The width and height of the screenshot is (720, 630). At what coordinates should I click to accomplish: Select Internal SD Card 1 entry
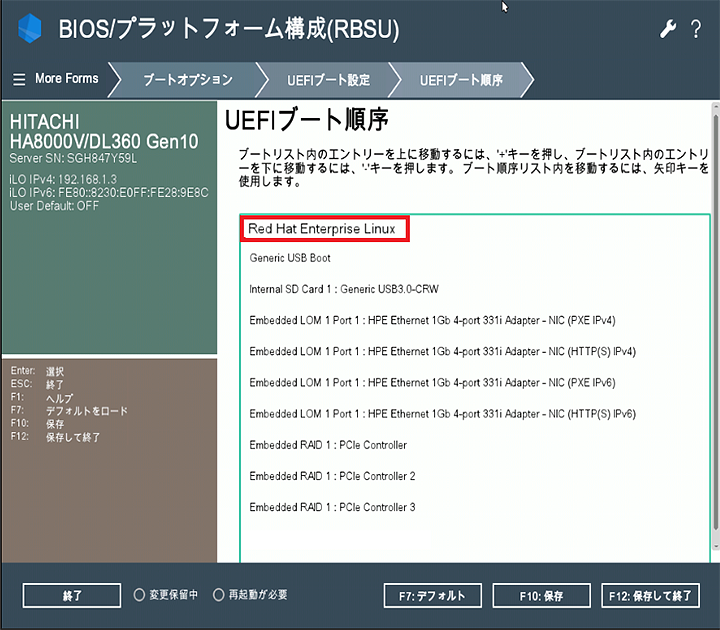(x=344, y=289)
